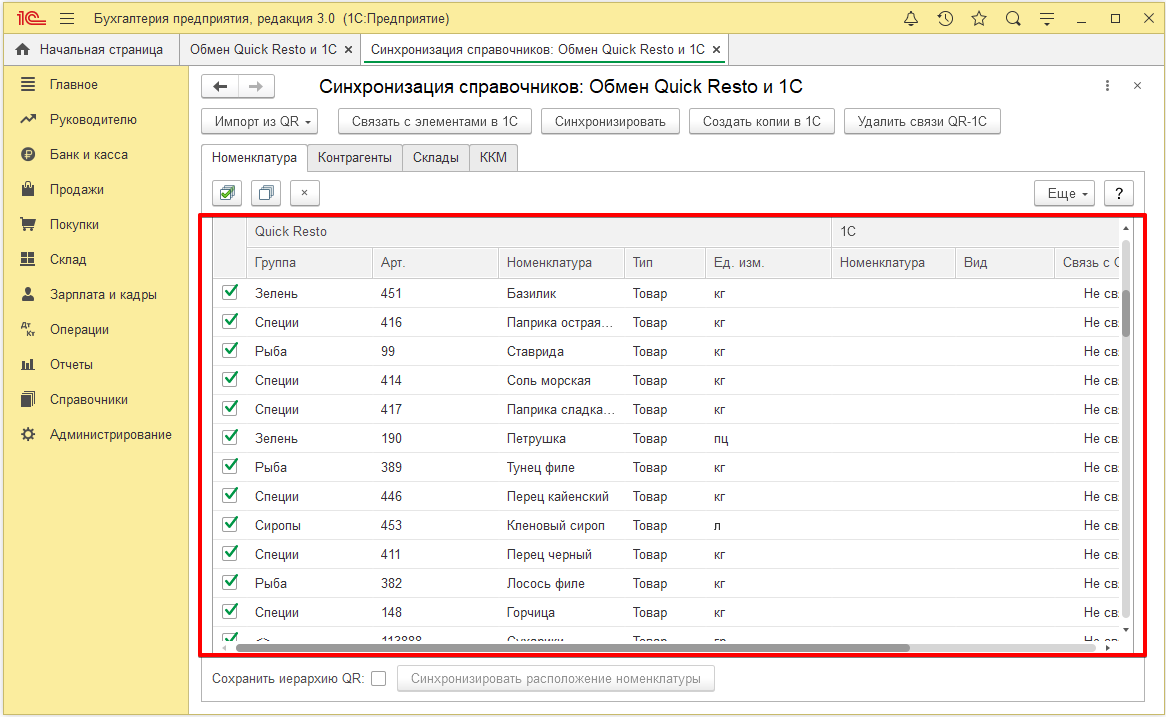Go back with the left arrow
Screen dimensions: 1166x717
(220, 86)
